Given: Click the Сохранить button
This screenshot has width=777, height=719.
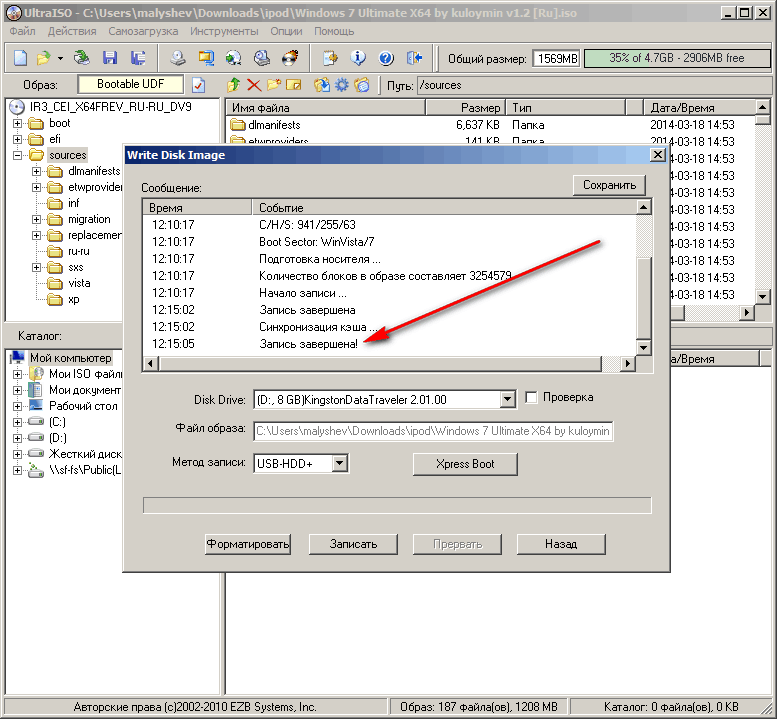Looking at the screenshot, I should [x=610, y=185].
